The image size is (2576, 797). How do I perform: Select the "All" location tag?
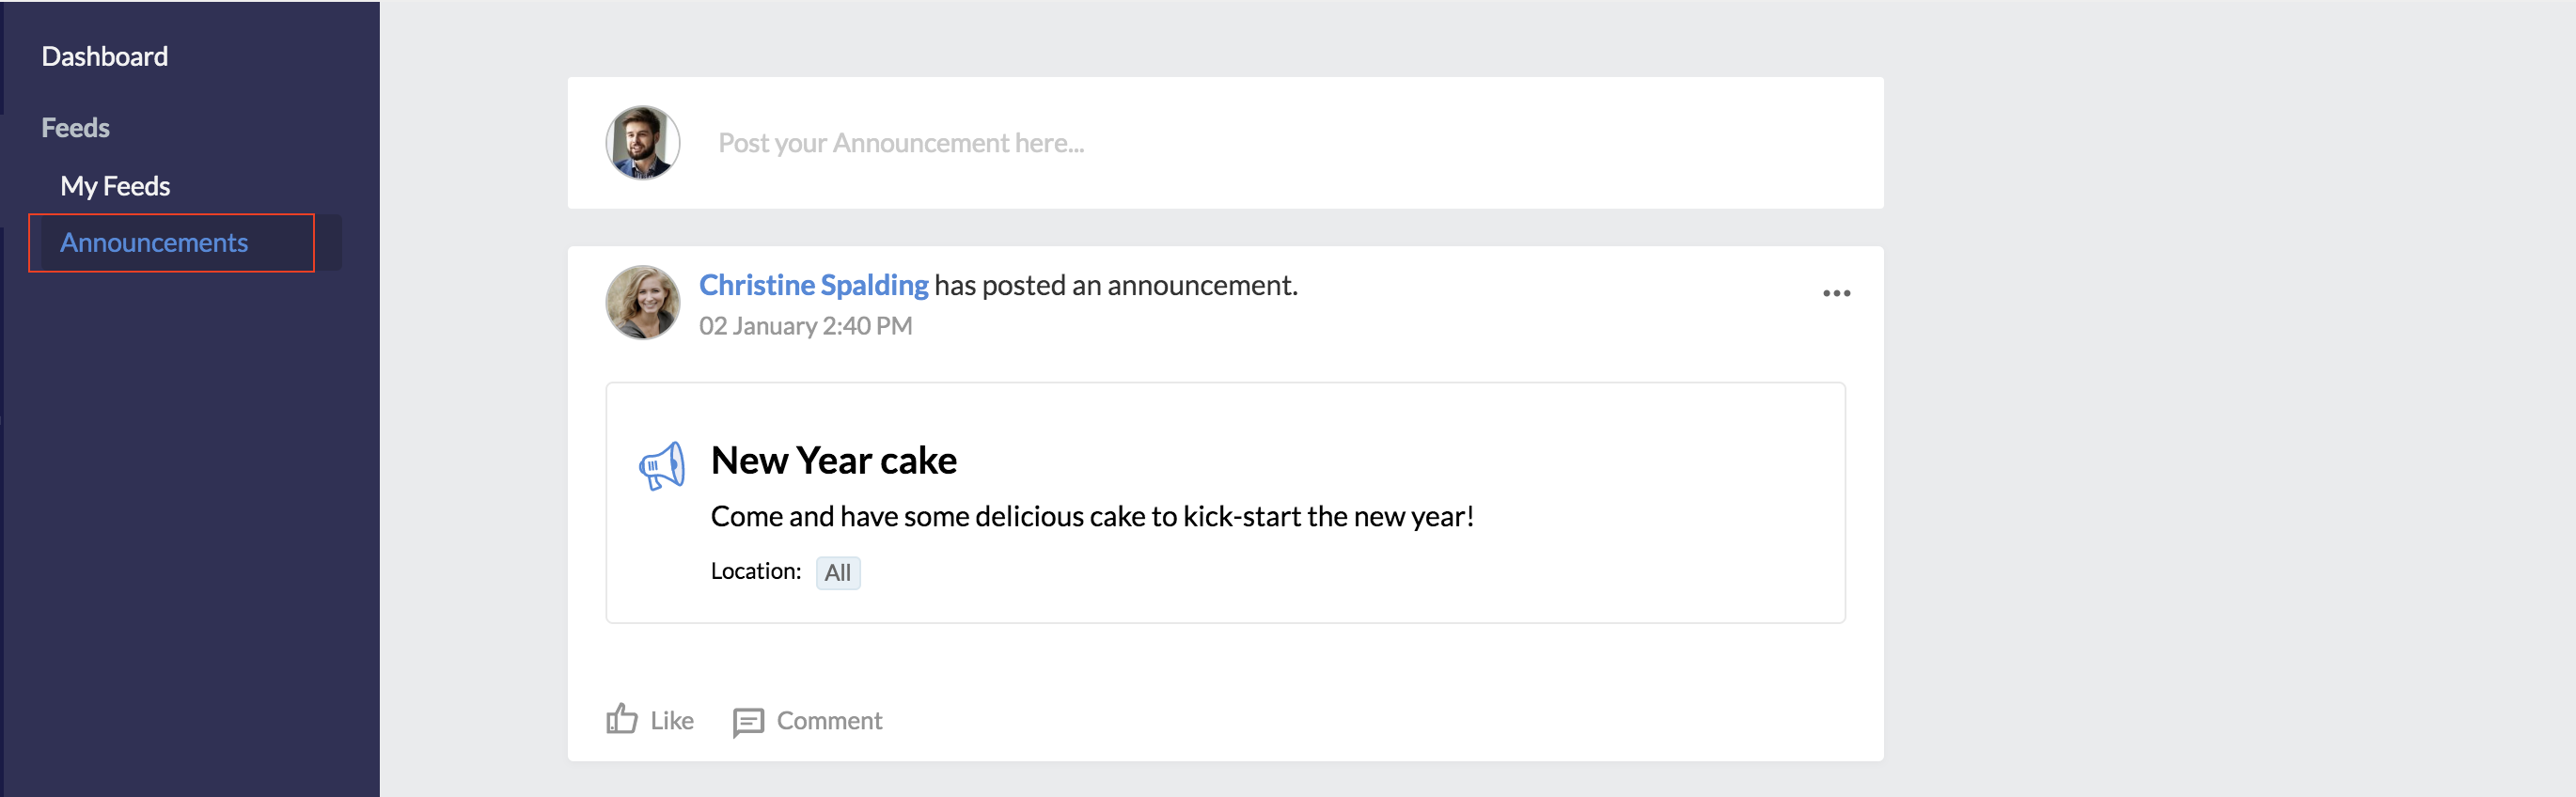[837, 573]
